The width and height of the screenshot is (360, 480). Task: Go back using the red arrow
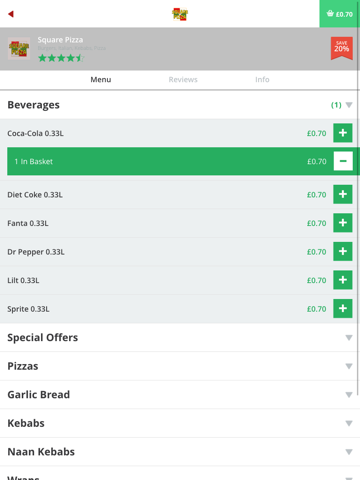click(11, 14)
